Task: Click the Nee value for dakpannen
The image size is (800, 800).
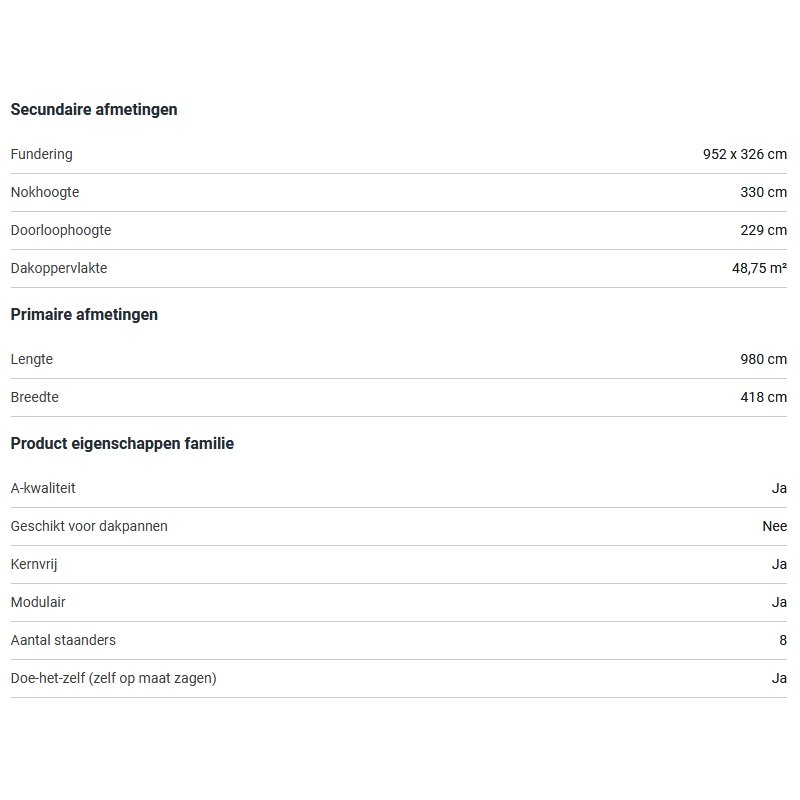Action: point(774,527)
